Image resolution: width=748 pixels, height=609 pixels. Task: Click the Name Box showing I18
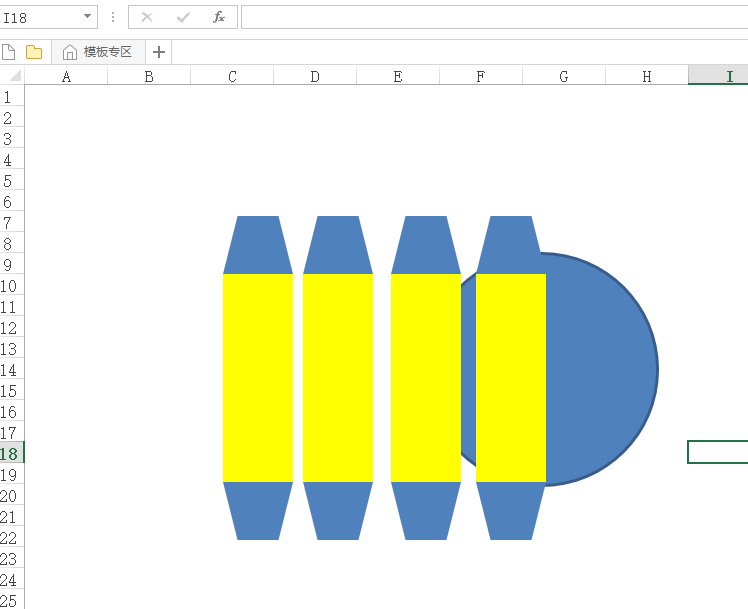[40, 17]
